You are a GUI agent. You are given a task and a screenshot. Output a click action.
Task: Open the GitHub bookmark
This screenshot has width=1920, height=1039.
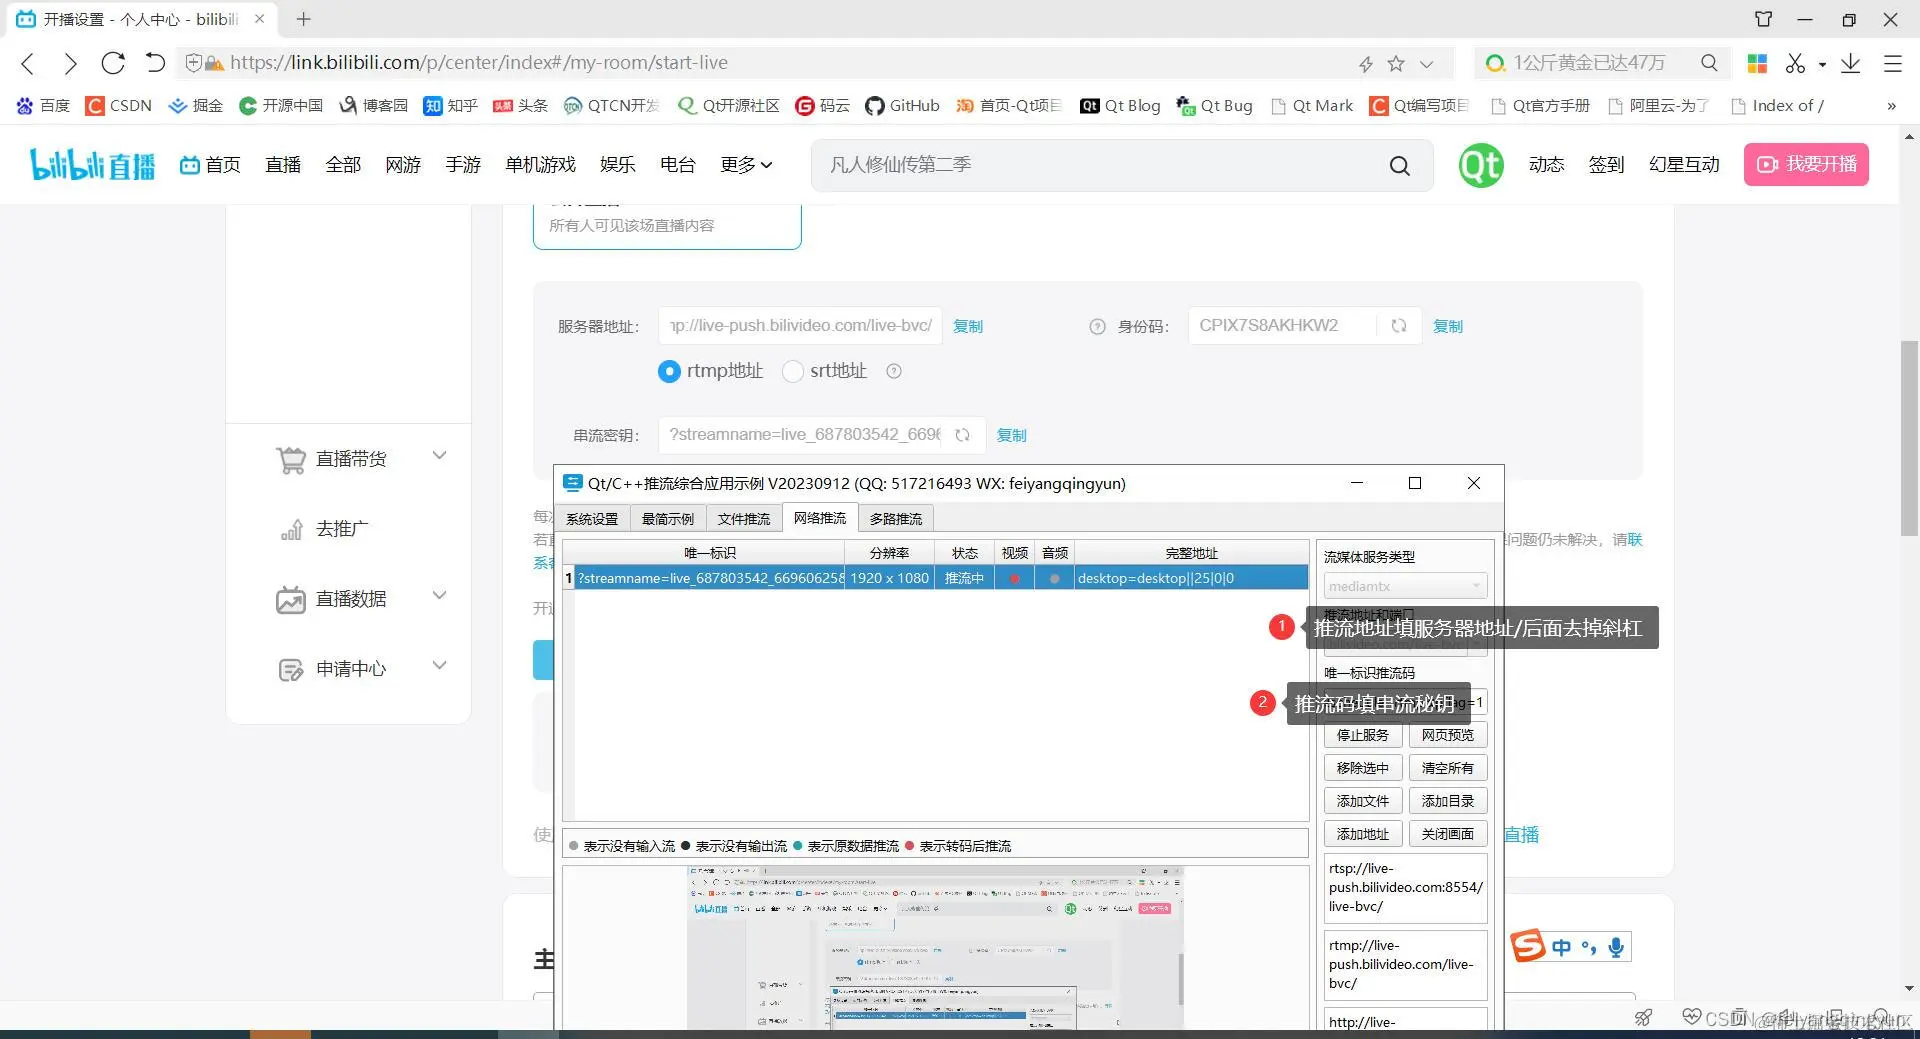pyautogui.click(x=902, y=105)
